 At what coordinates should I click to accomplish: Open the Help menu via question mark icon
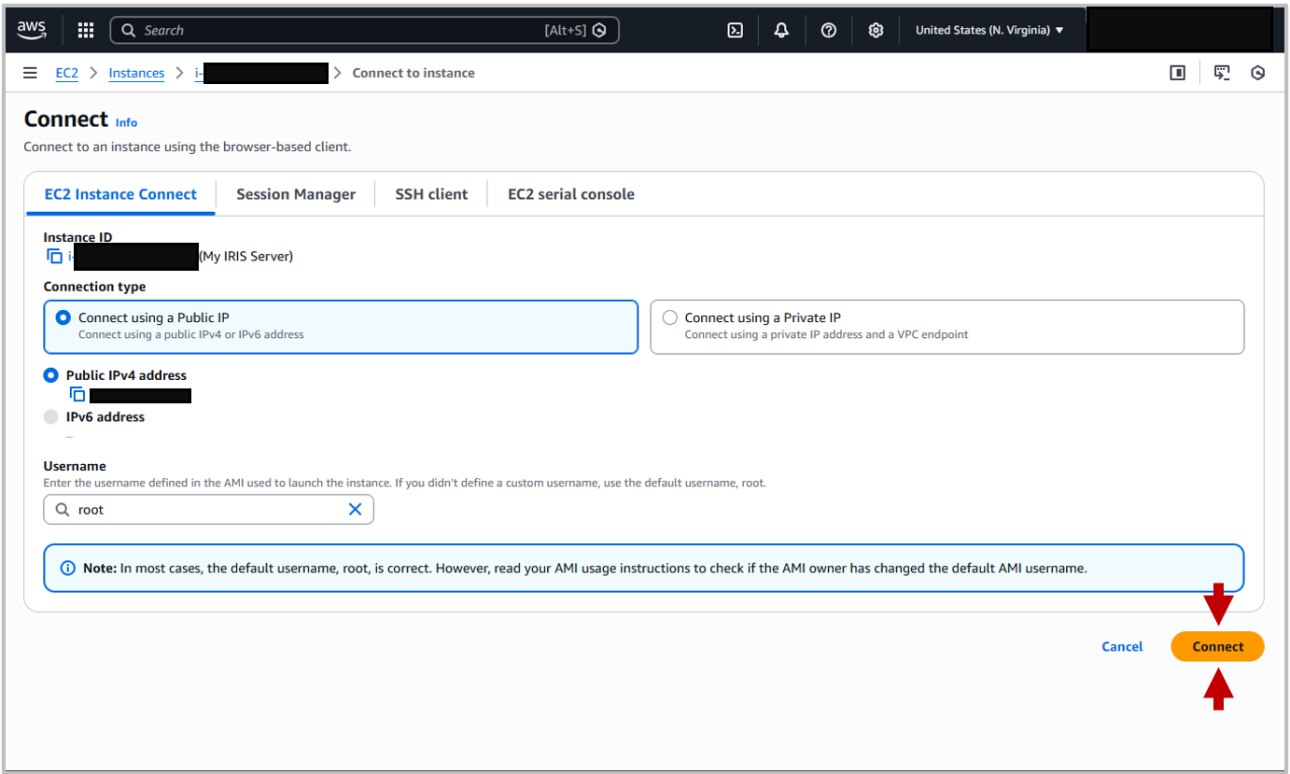pyautogui.click(x=828, y=30)
